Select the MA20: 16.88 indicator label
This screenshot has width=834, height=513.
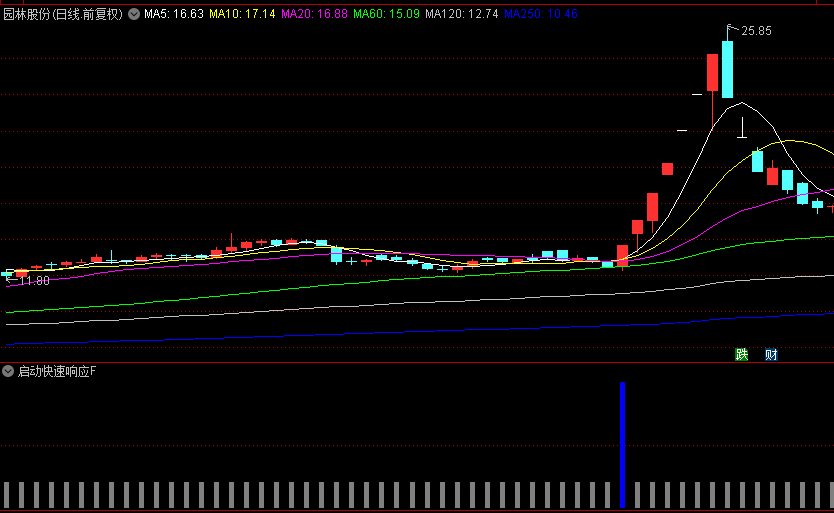click(x=314, y=14)
